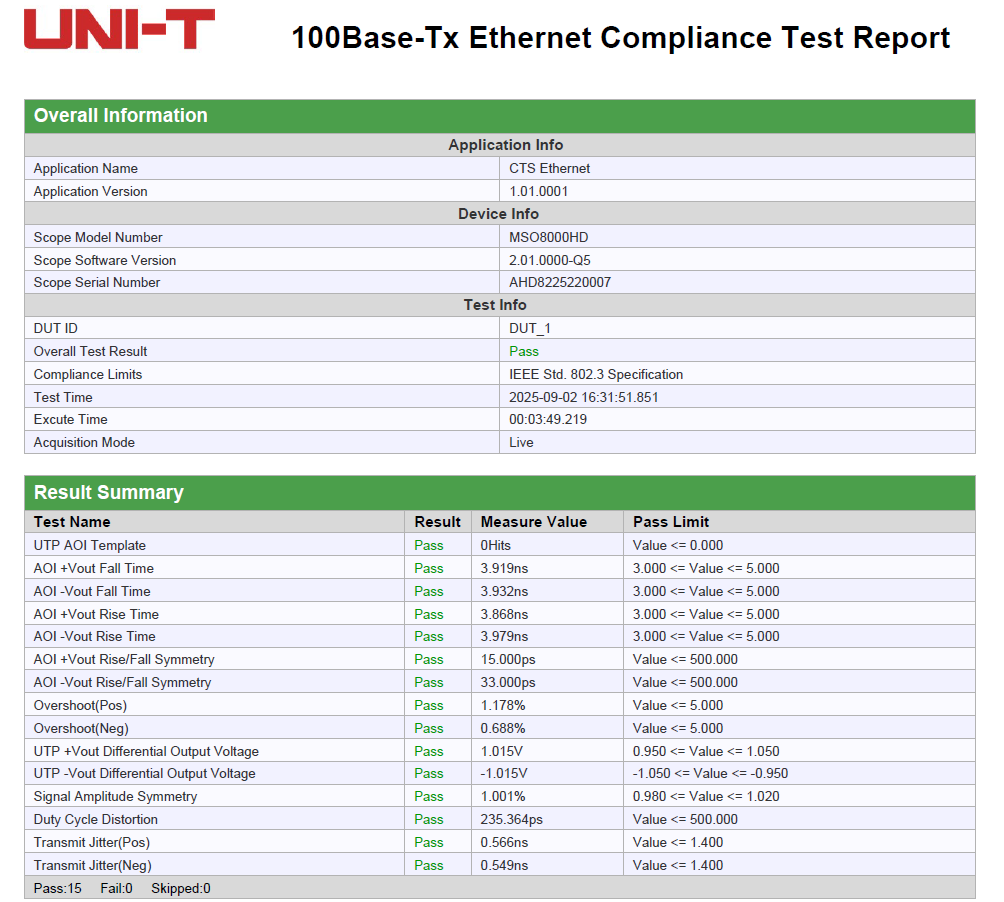Click the UNI-T logo
This screenshot has width=1004, height=902.
pos(119,30)
